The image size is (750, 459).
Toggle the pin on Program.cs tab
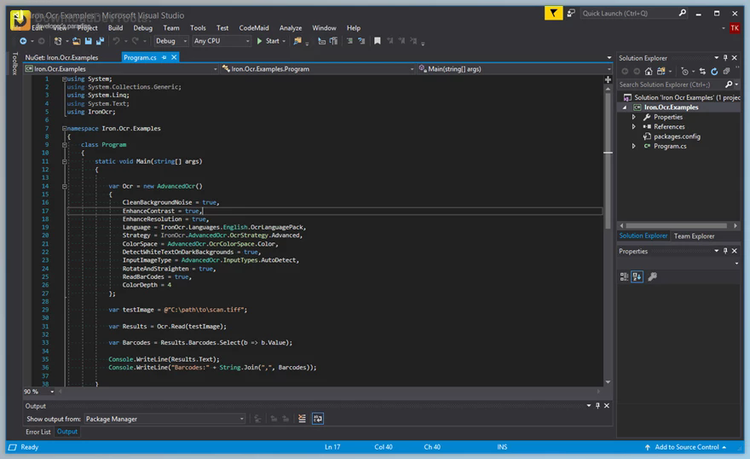click(164, 57)
